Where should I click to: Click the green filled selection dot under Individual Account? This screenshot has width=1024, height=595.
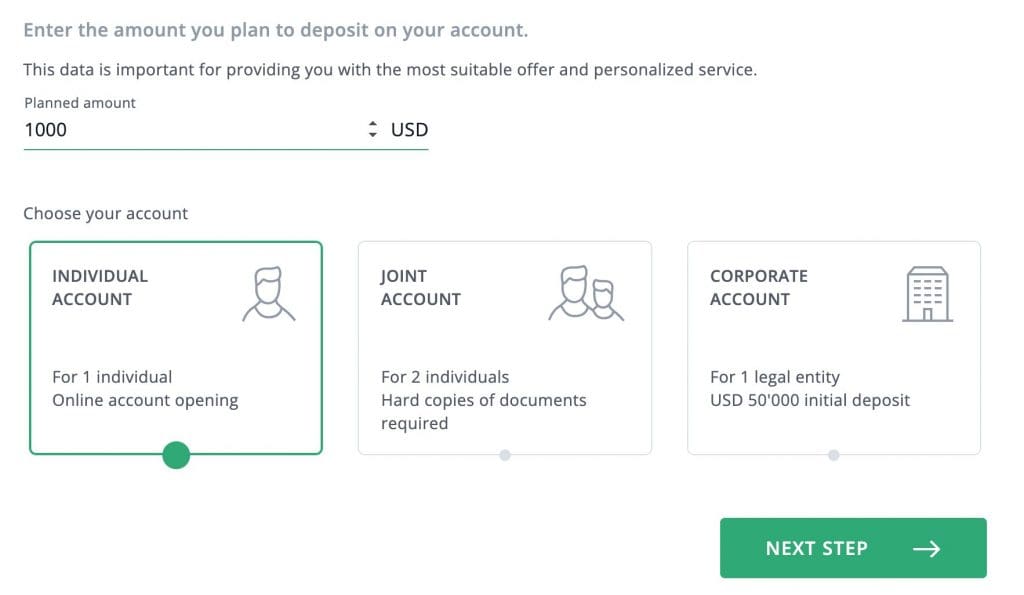176,455
